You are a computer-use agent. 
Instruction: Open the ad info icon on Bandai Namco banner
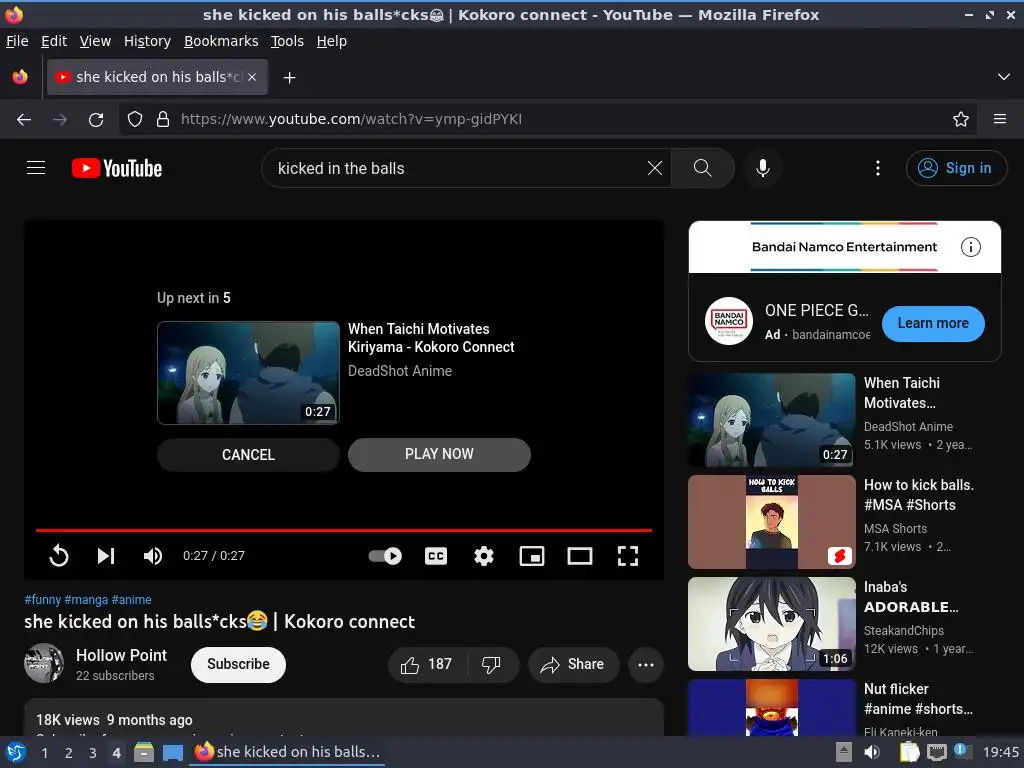(970, 247)
